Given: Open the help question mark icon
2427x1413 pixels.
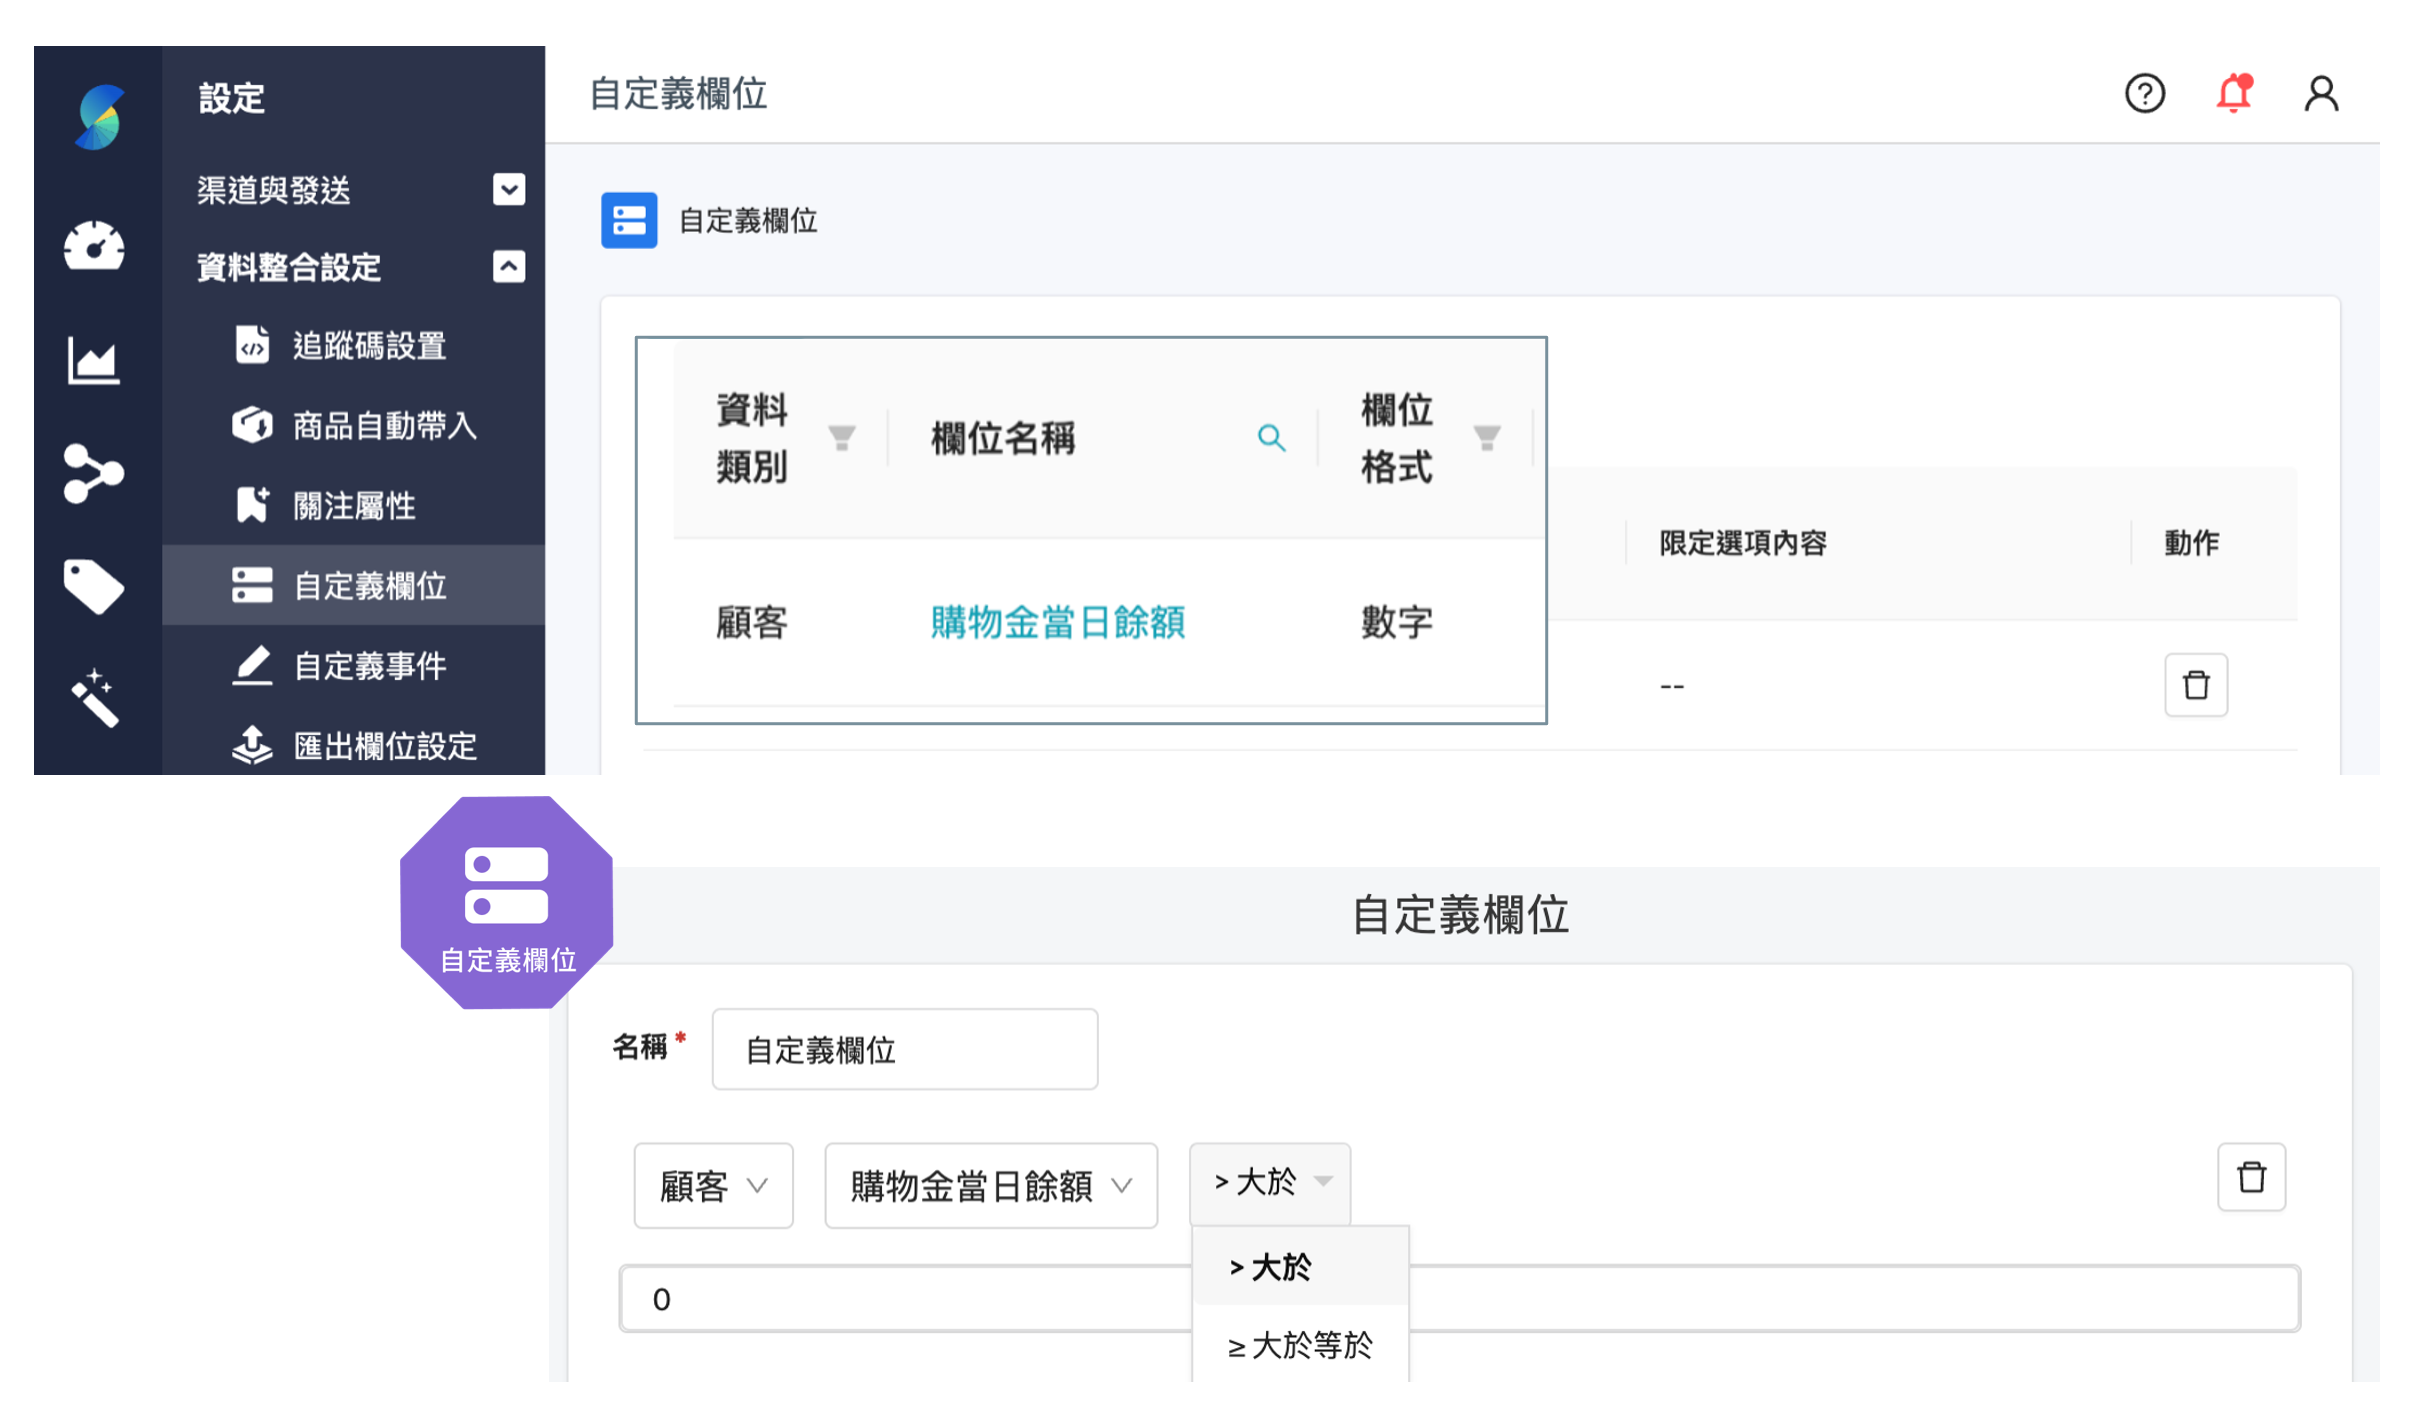Looking at the screenshot, I should coord(2144,94).
